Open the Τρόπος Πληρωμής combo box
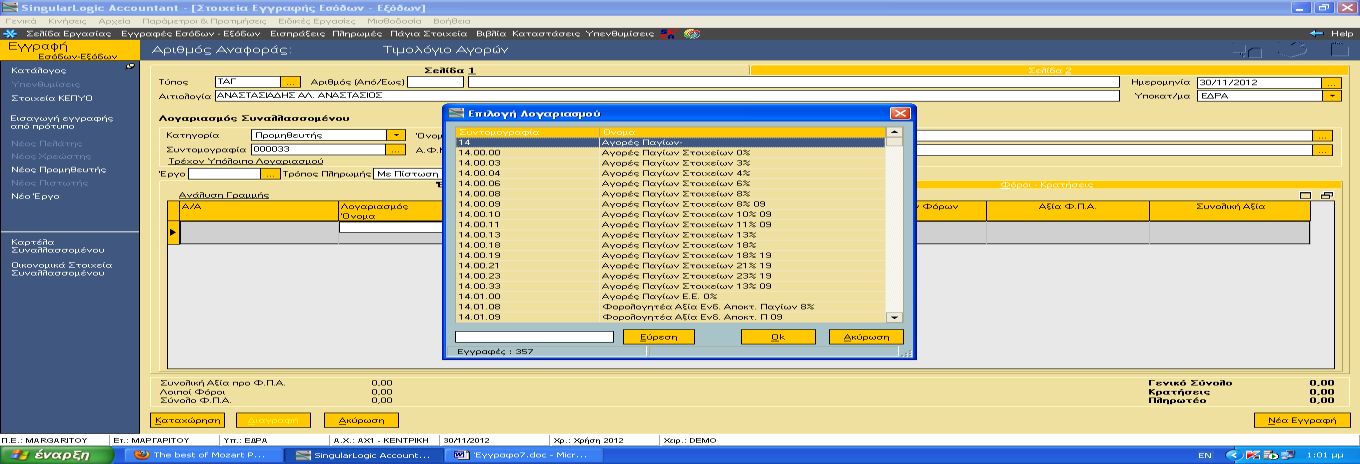Screen dimensions: 1360x464 point(409,174)
